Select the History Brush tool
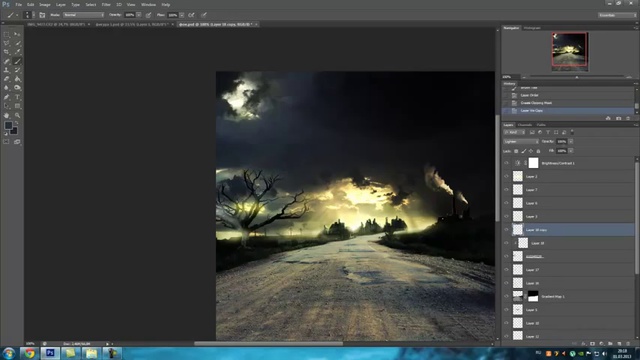Viewport: 640px width, 360px height. pyautogui.click(x=17, y=70)
